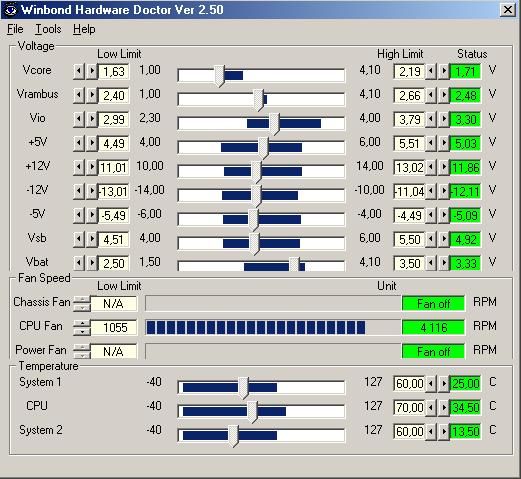Increase +5V high limit using right arrow

coord(444,143)
